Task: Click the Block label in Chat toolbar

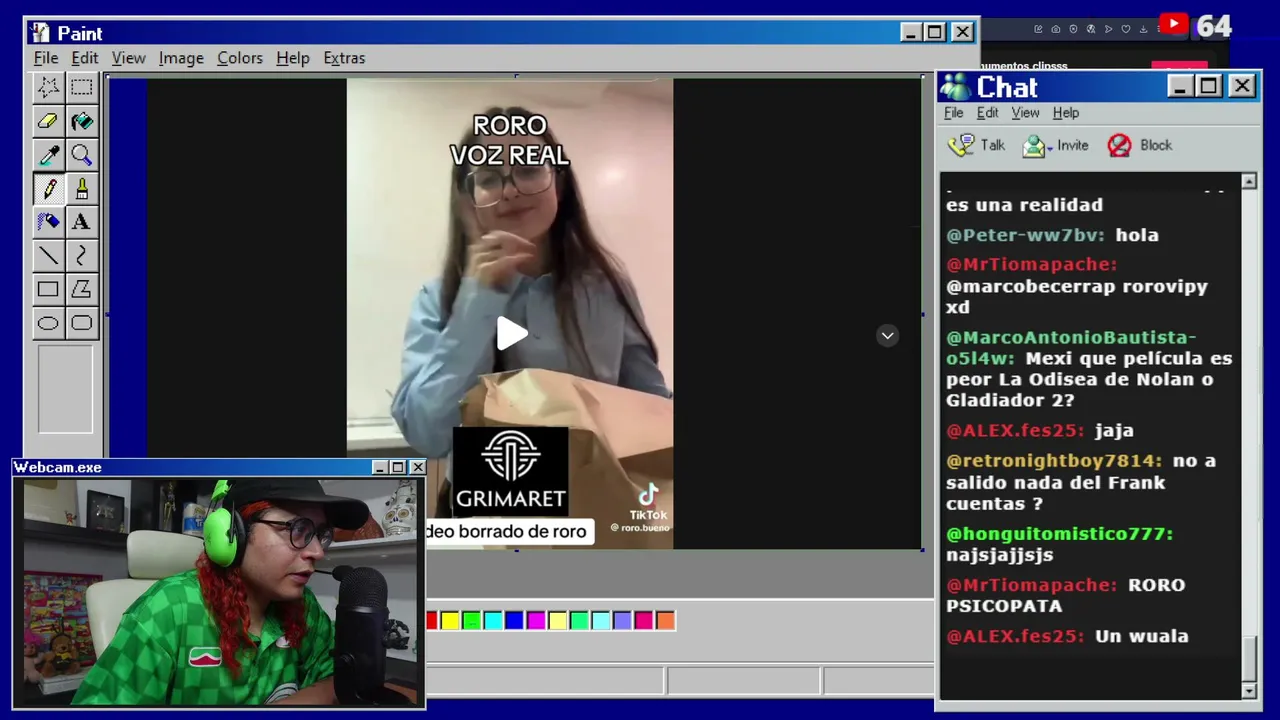Action: click(1156, 145)
